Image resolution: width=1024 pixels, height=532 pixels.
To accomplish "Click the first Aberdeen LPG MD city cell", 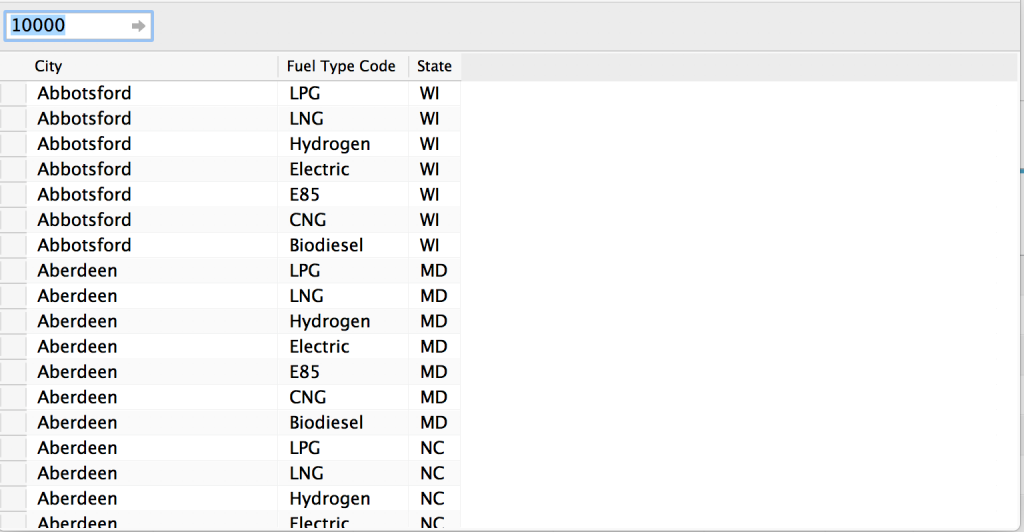I will tap(152, 271).
